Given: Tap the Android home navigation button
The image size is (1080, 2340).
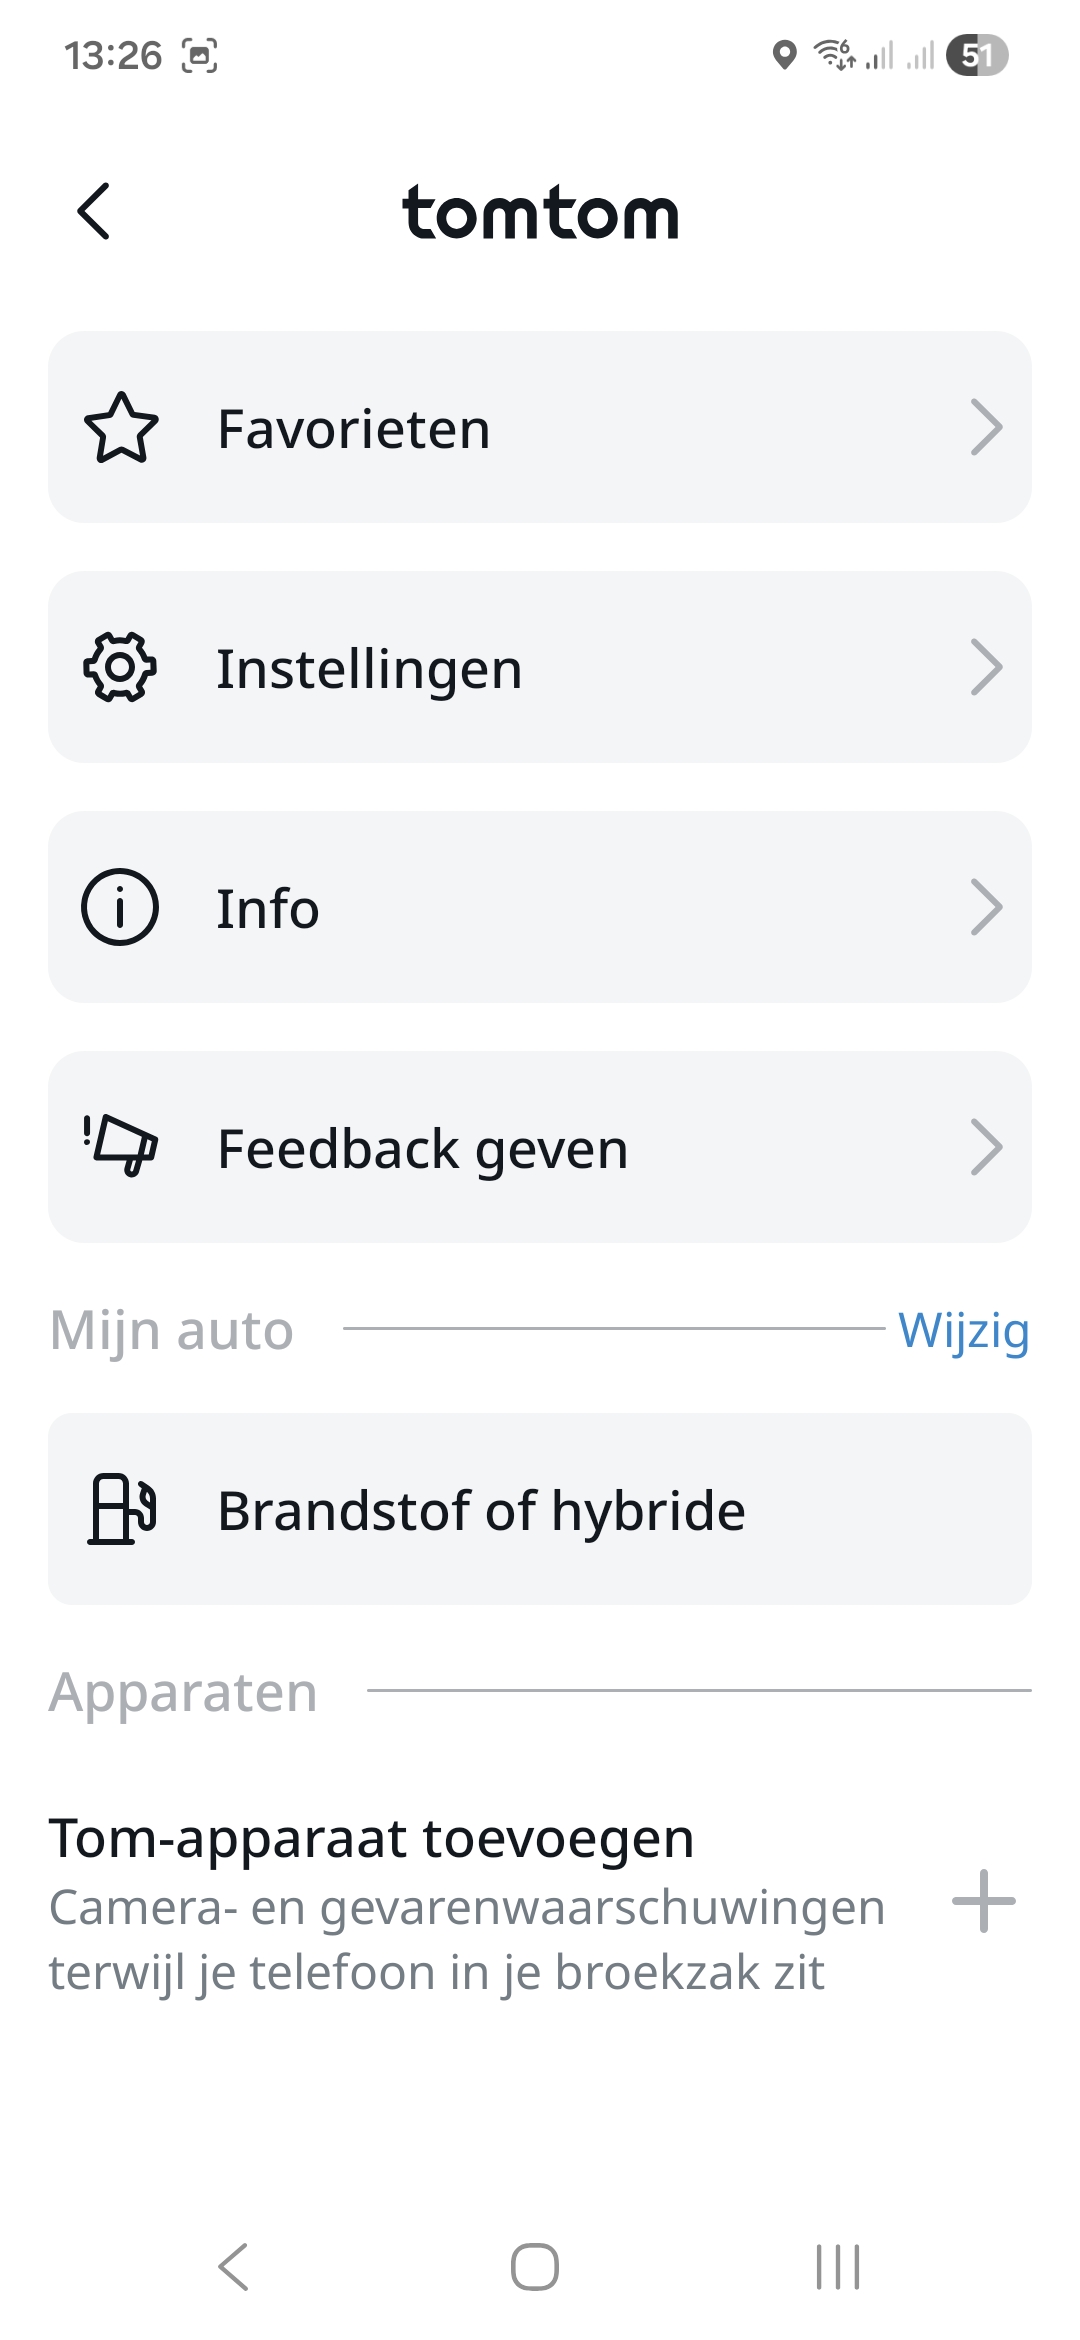Looking at the screenshot, I should [x=535, y=2267].
